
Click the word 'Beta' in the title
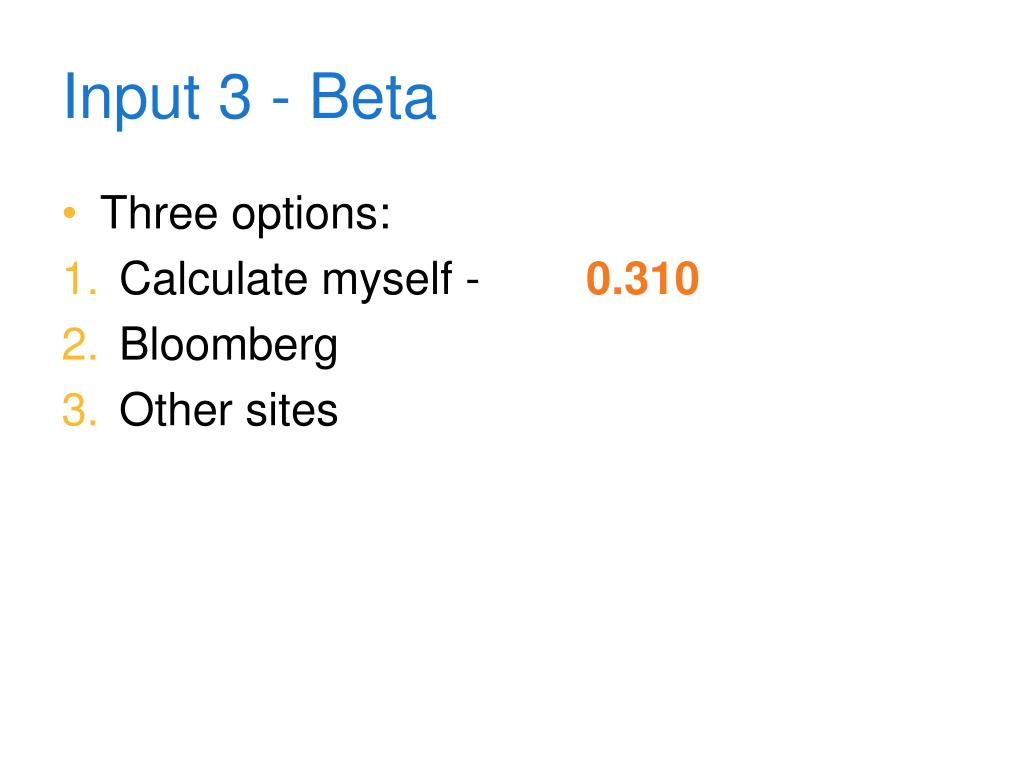click(x=372, y=97)
